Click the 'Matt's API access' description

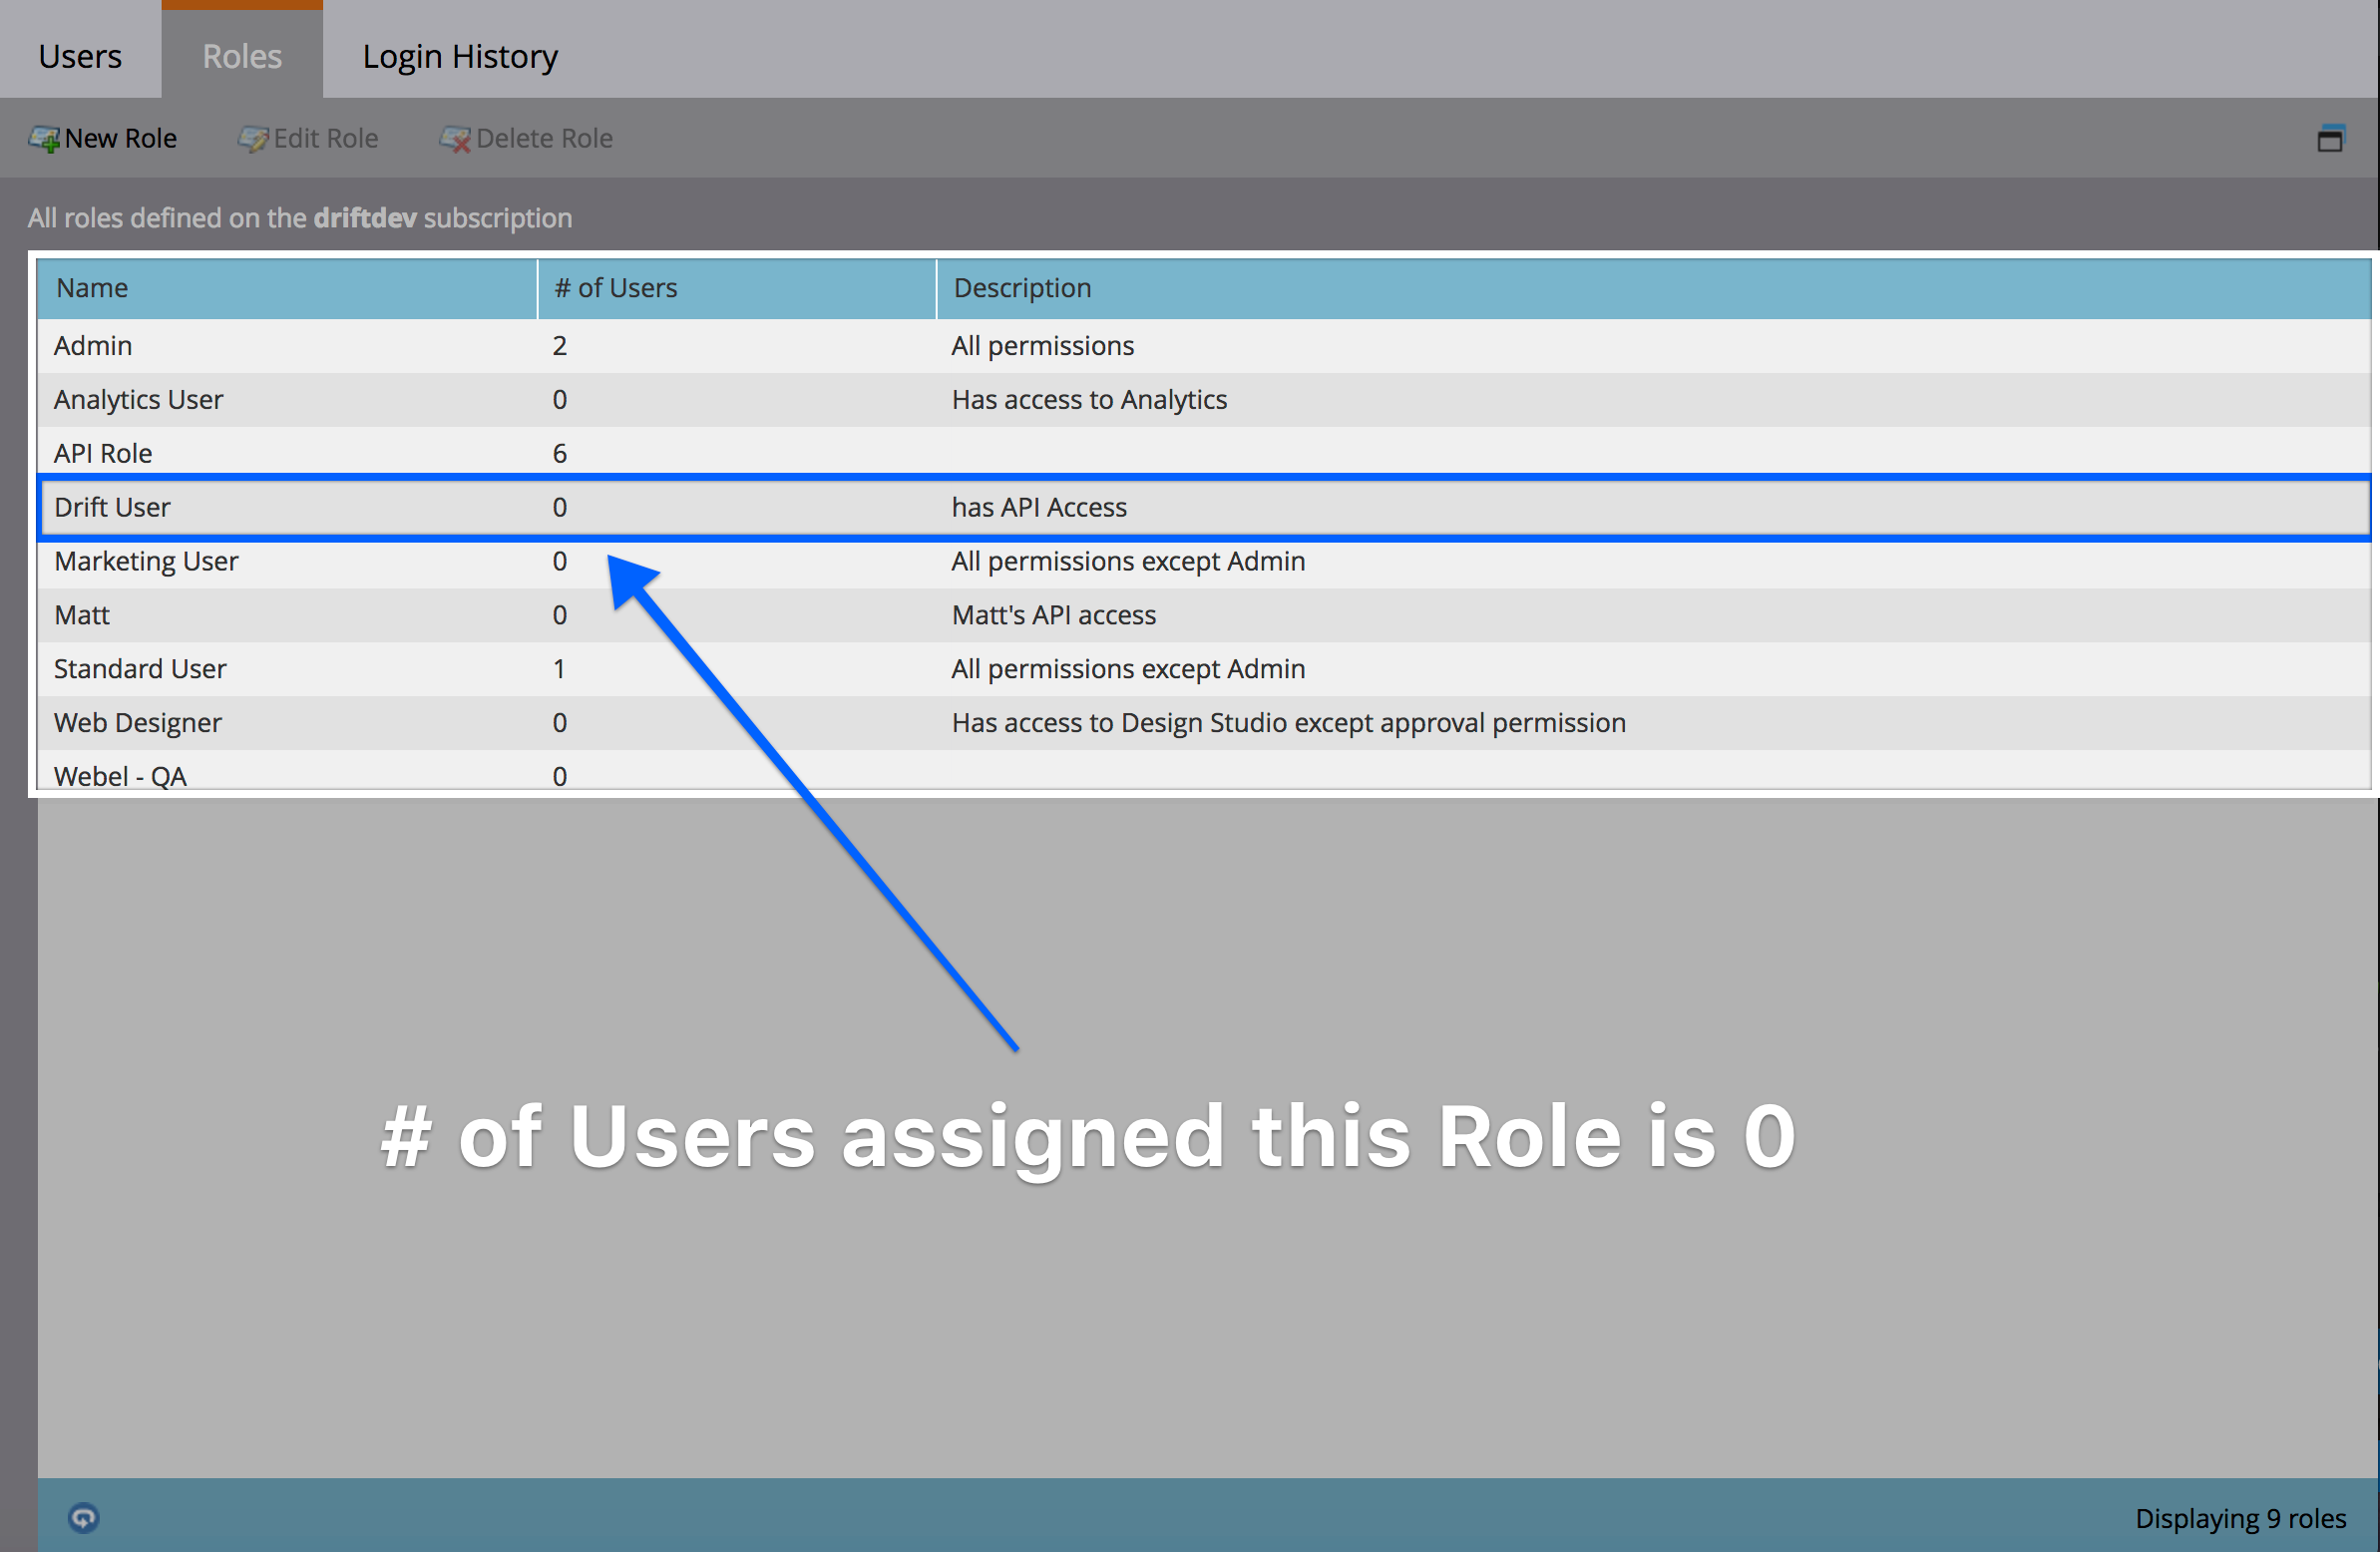click(1053, 615)
